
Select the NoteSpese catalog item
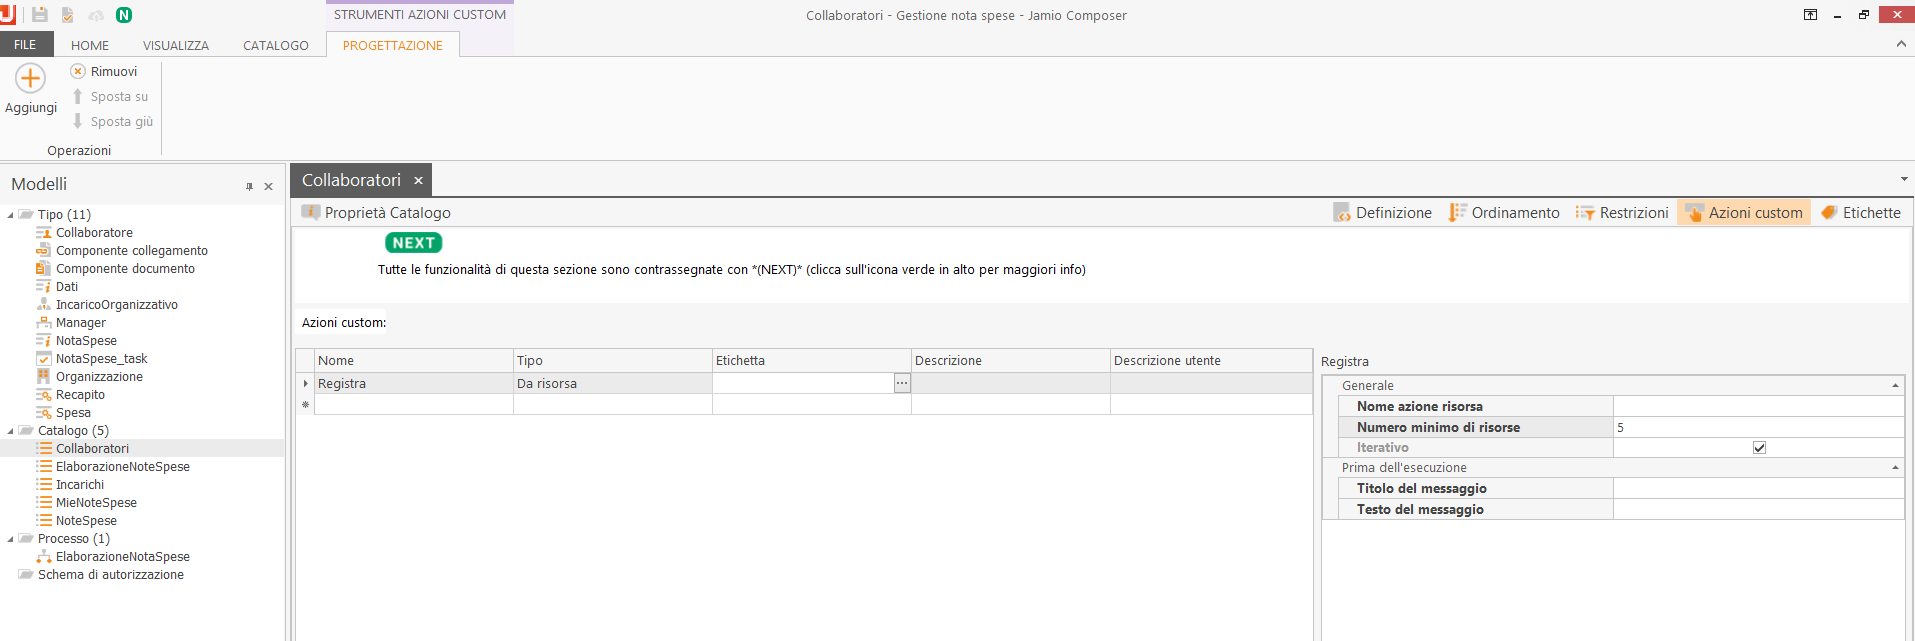point(86,521)
